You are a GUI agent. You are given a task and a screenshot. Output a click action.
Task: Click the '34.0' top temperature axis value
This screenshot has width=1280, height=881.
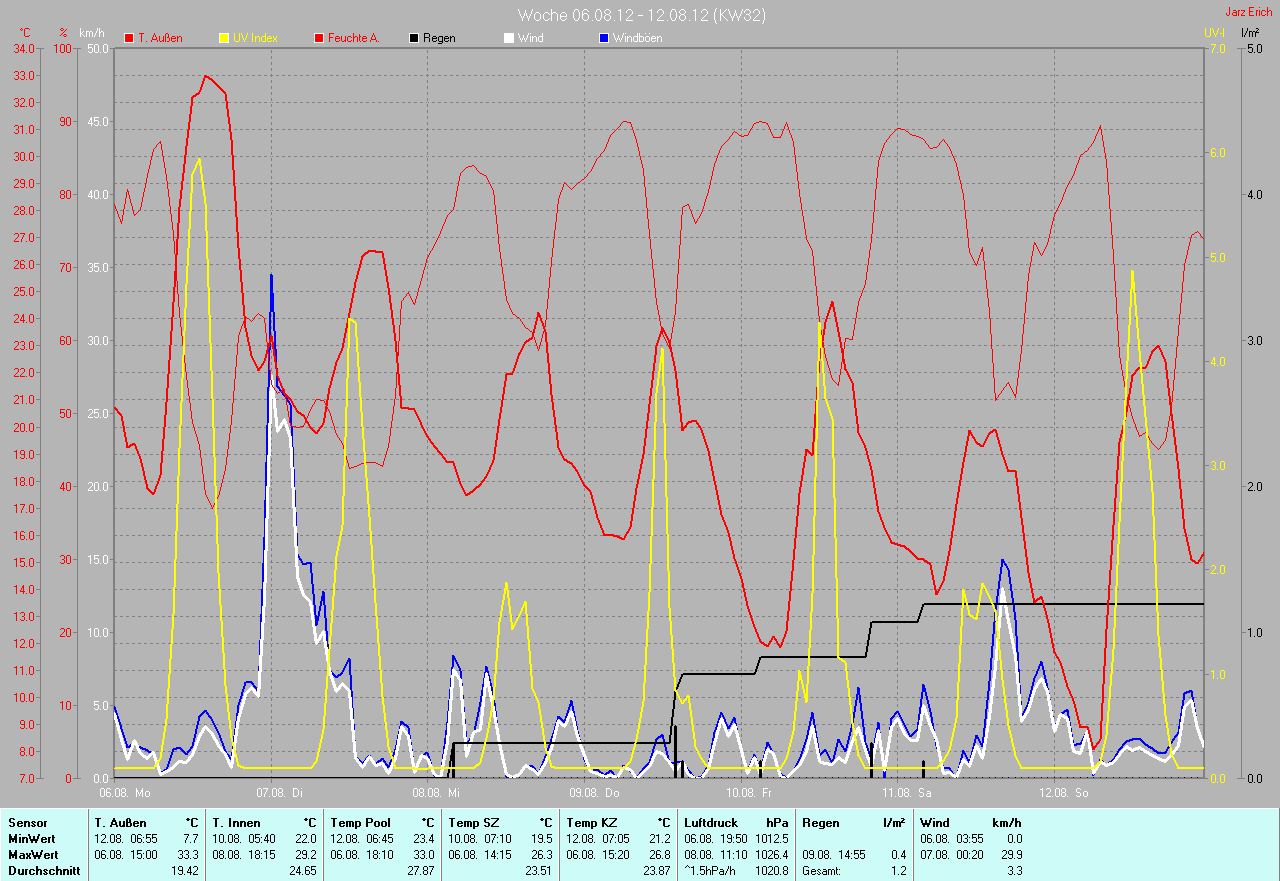click(23, 48)
